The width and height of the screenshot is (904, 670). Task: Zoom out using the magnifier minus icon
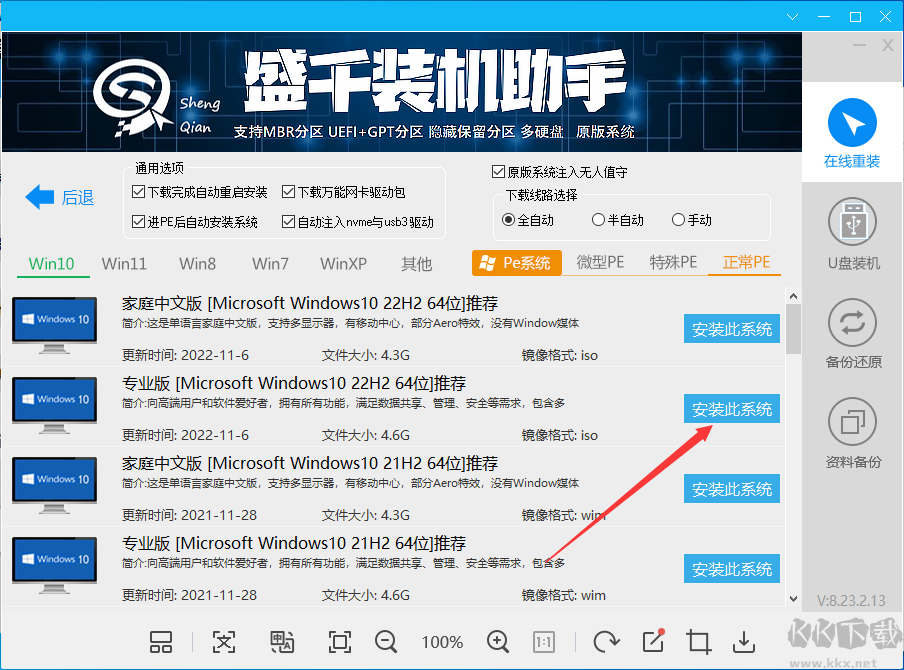pyautogui.click(x=387, y=642)
